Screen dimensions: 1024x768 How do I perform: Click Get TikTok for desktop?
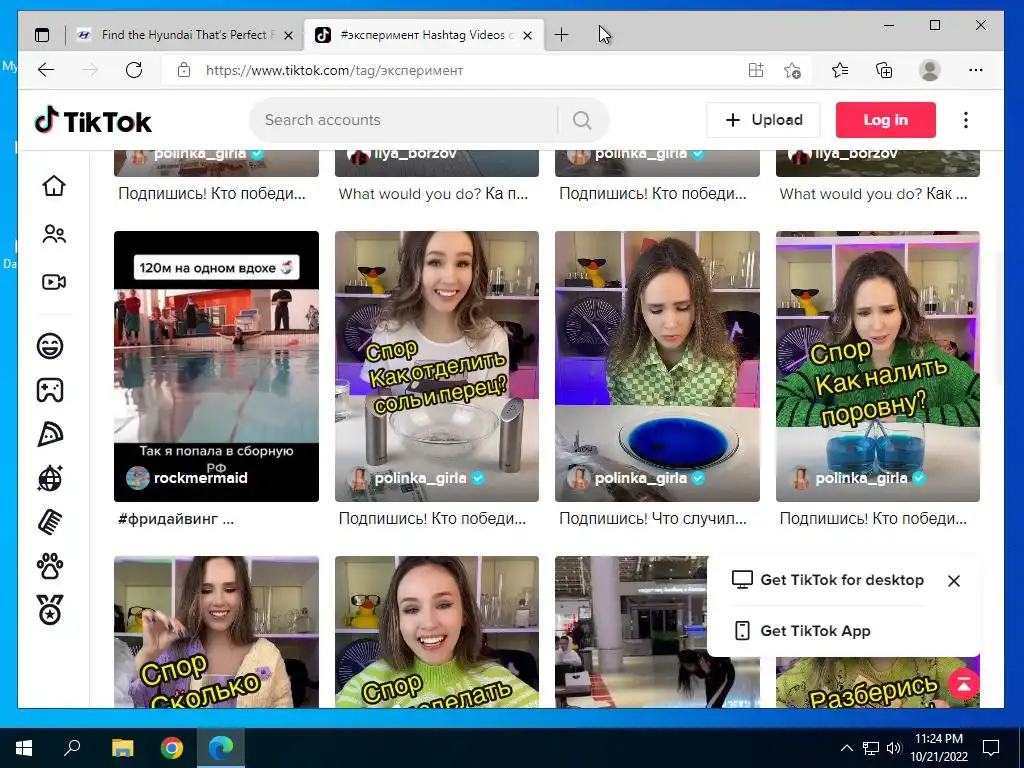[827, 580]
